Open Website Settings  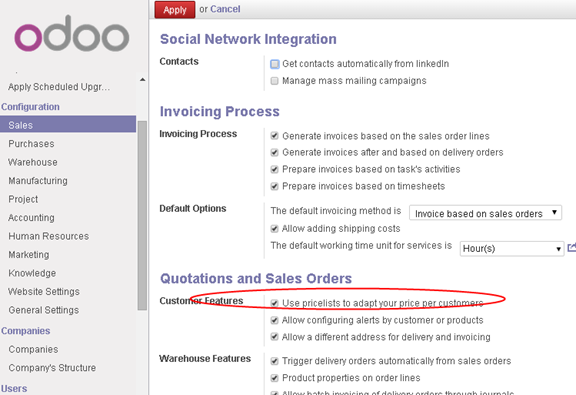[44, 291]
